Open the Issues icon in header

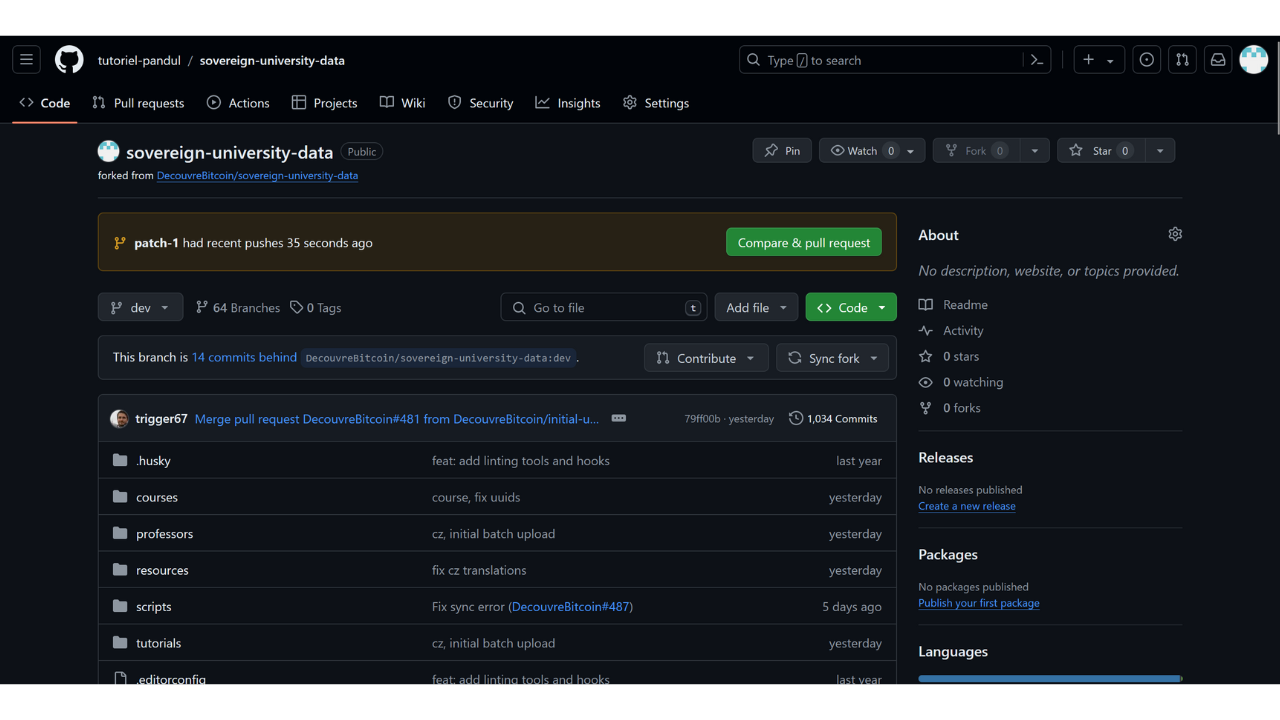click(x=1147, y=60)
